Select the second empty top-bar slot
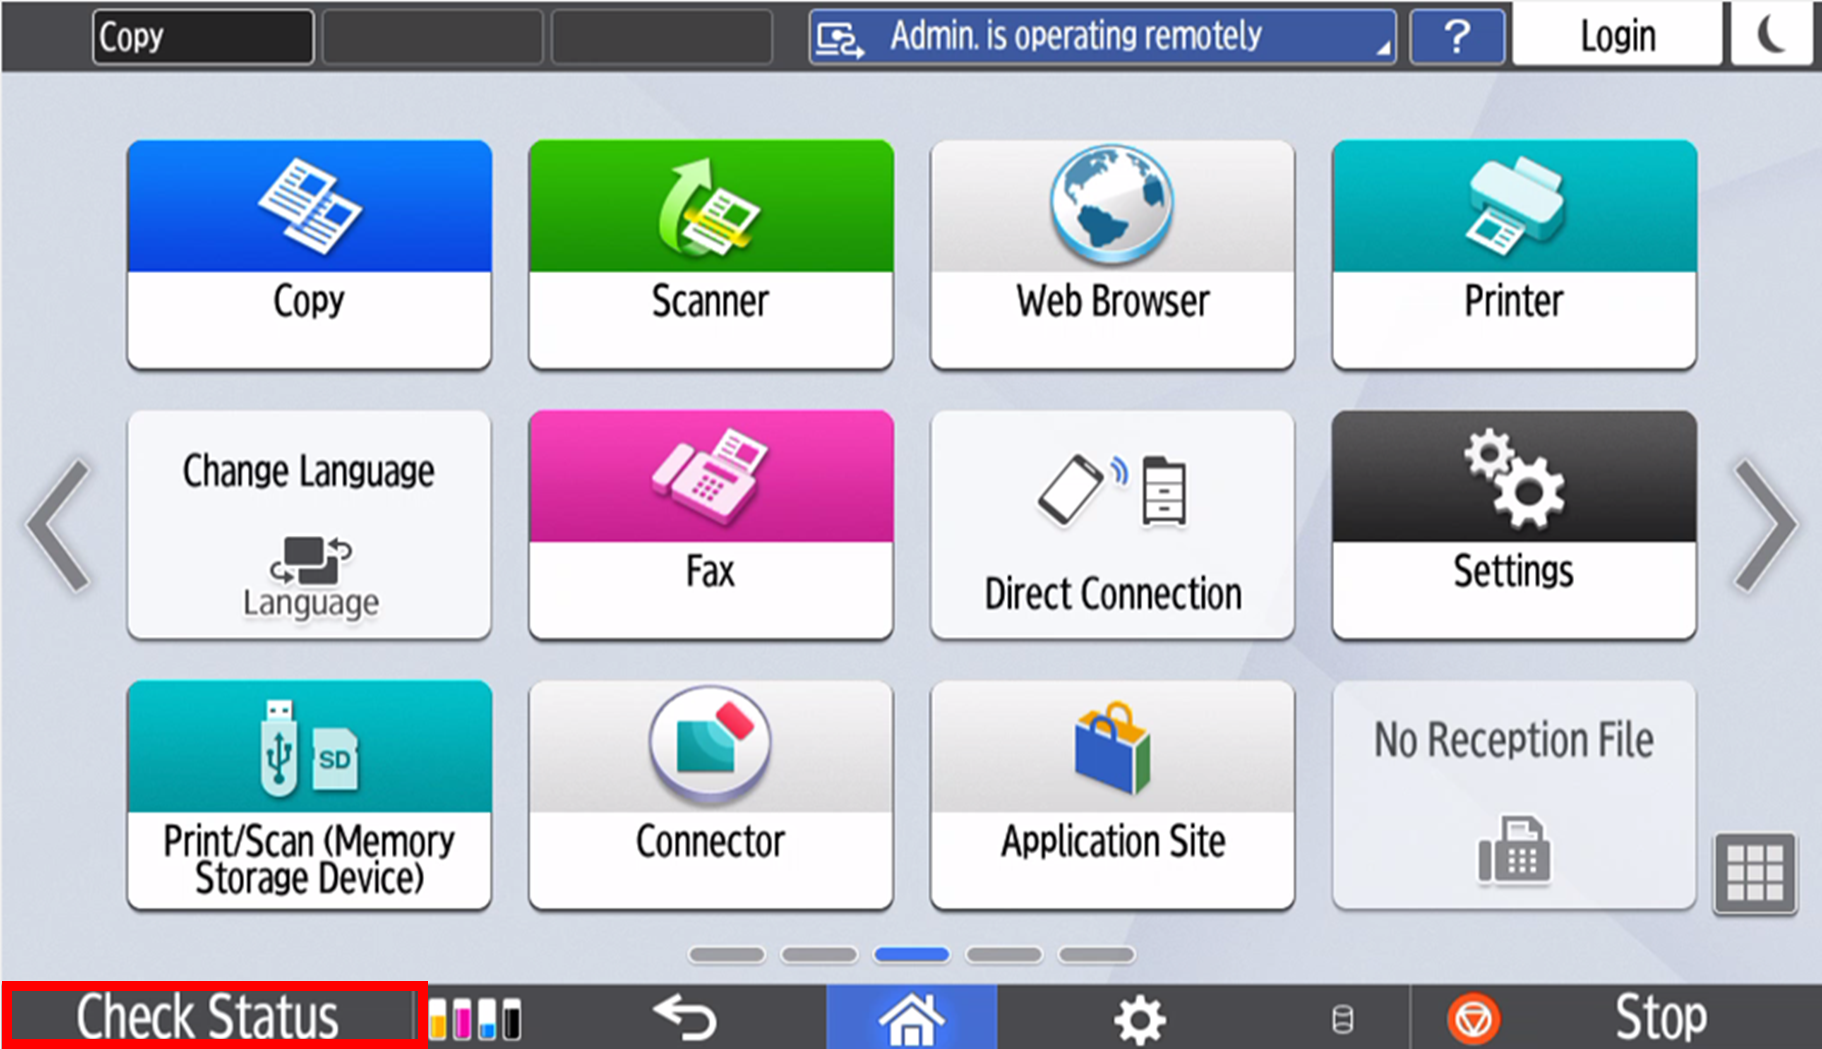 [x=432, y=37]
